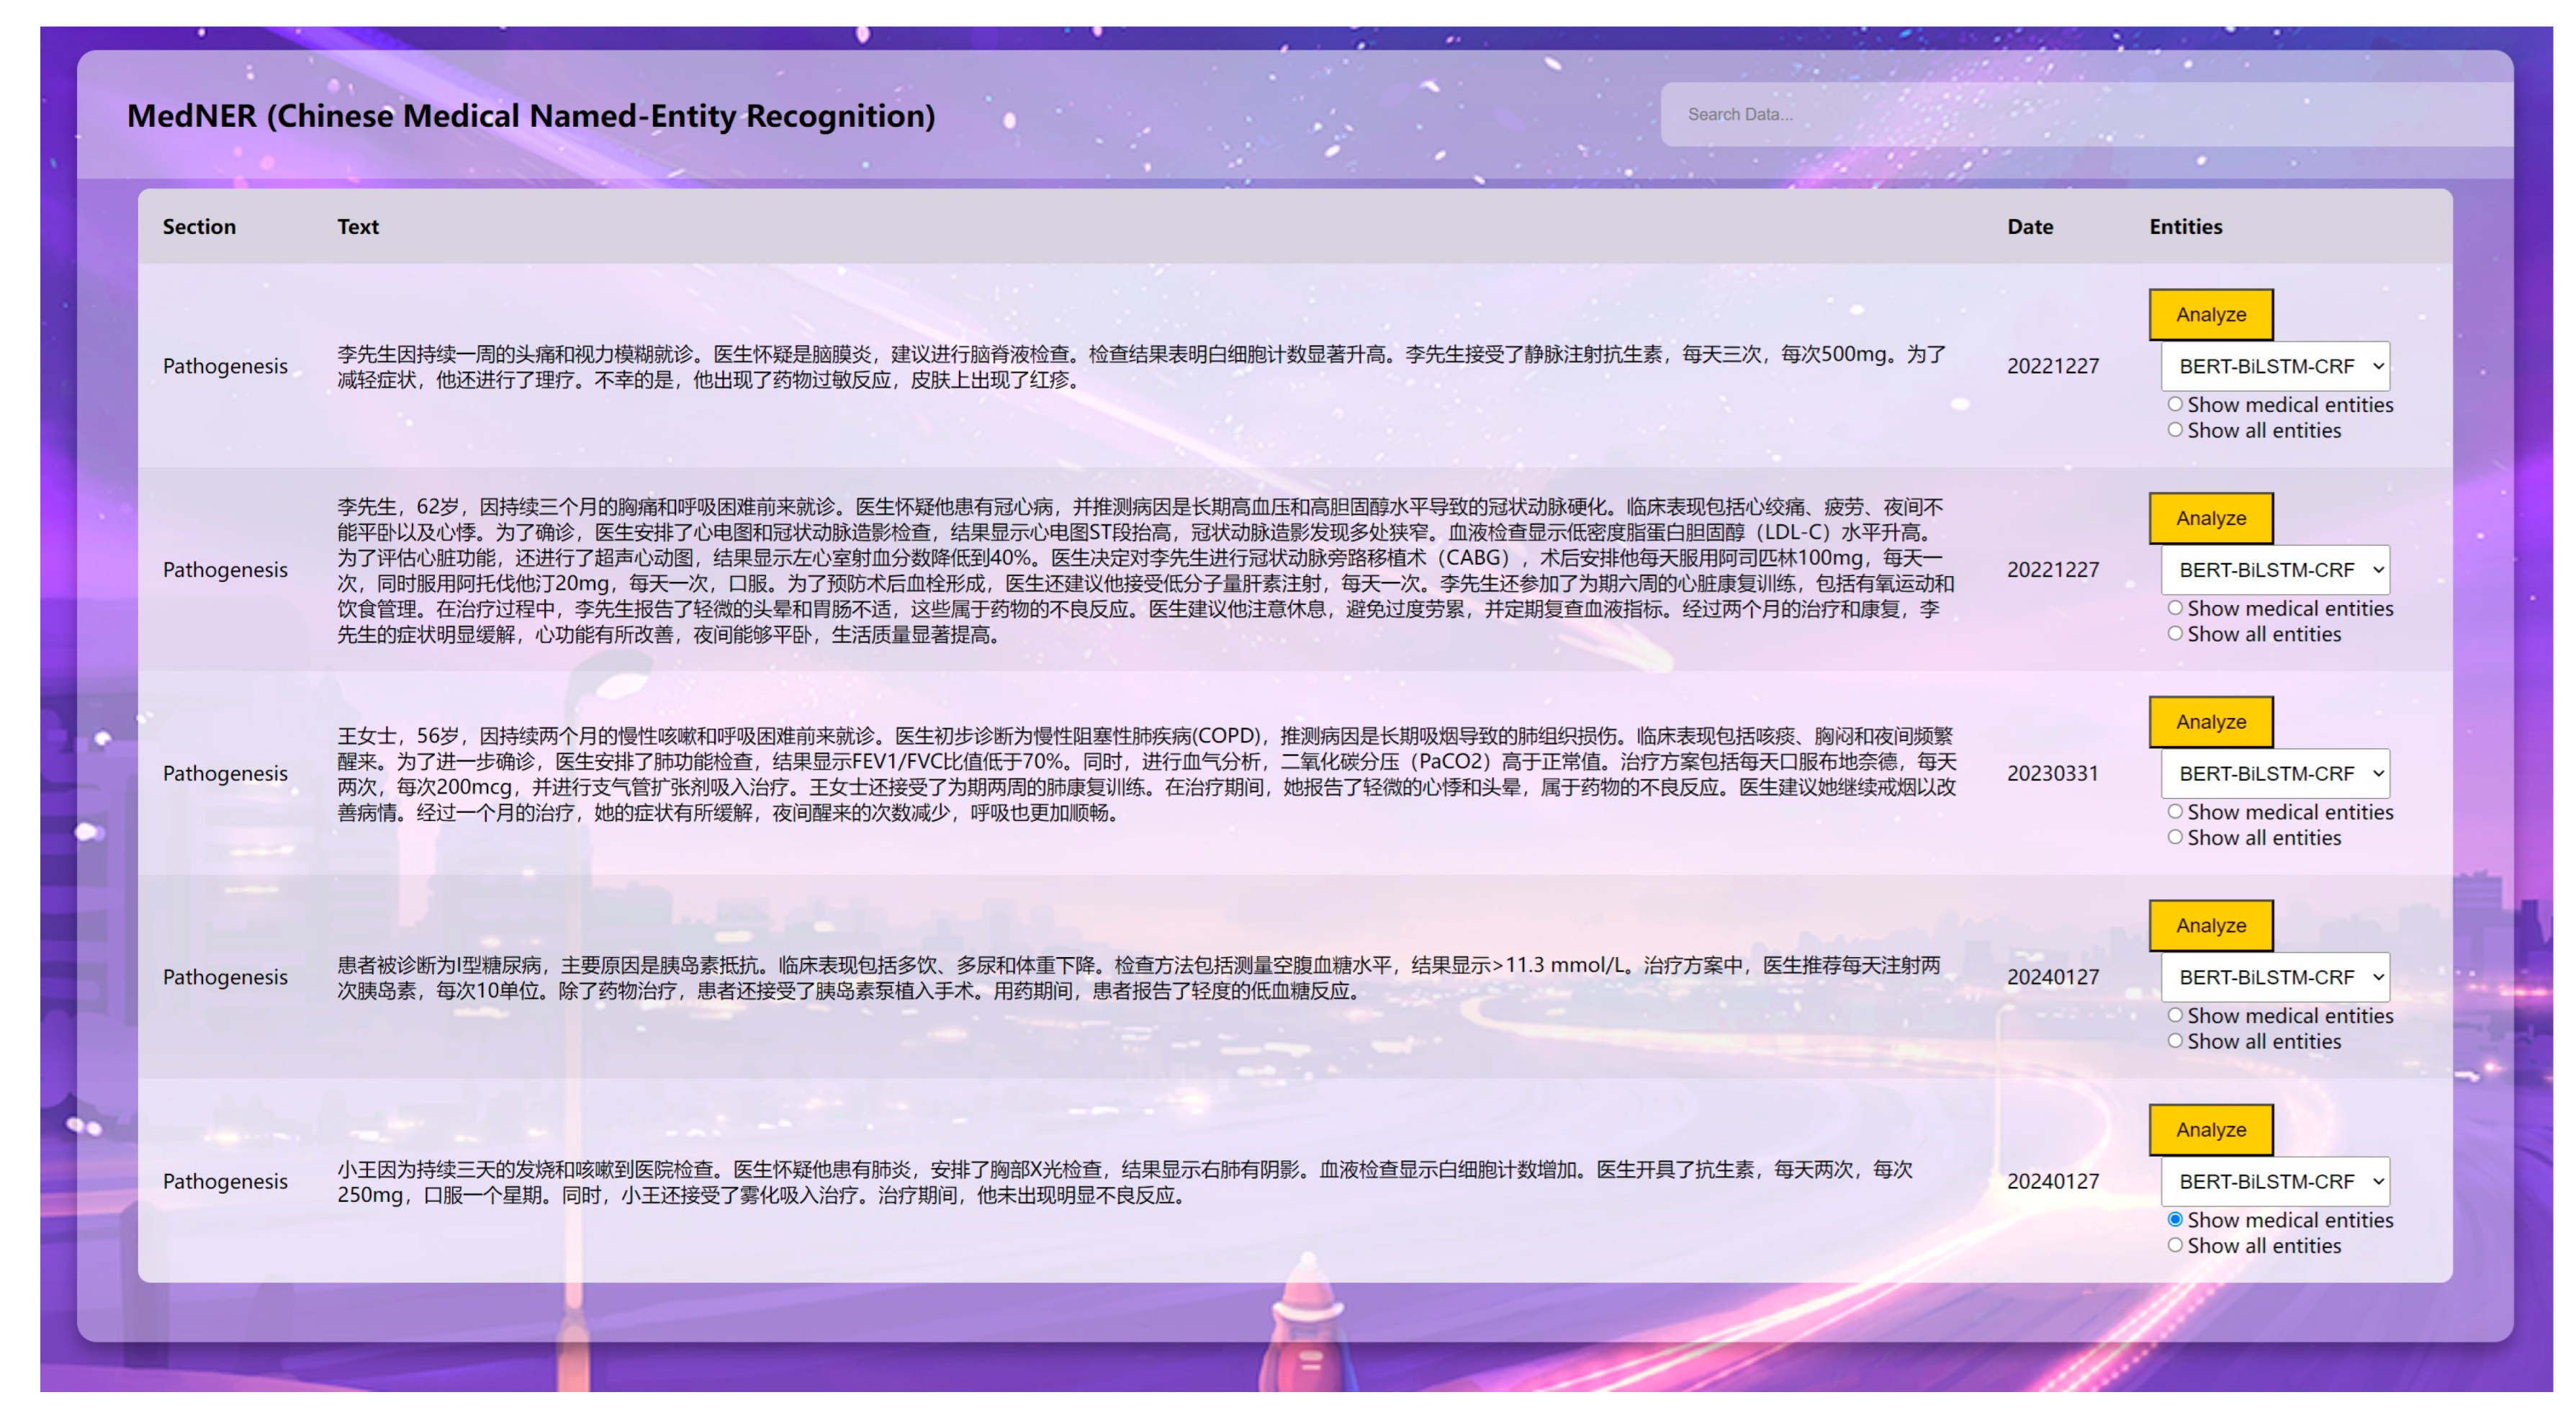Image resolution: width=2576 pixels, height=1418 pixels.
Task: Select Show medical entities for 糖尿病 row
Action: click(2175, 1016)
